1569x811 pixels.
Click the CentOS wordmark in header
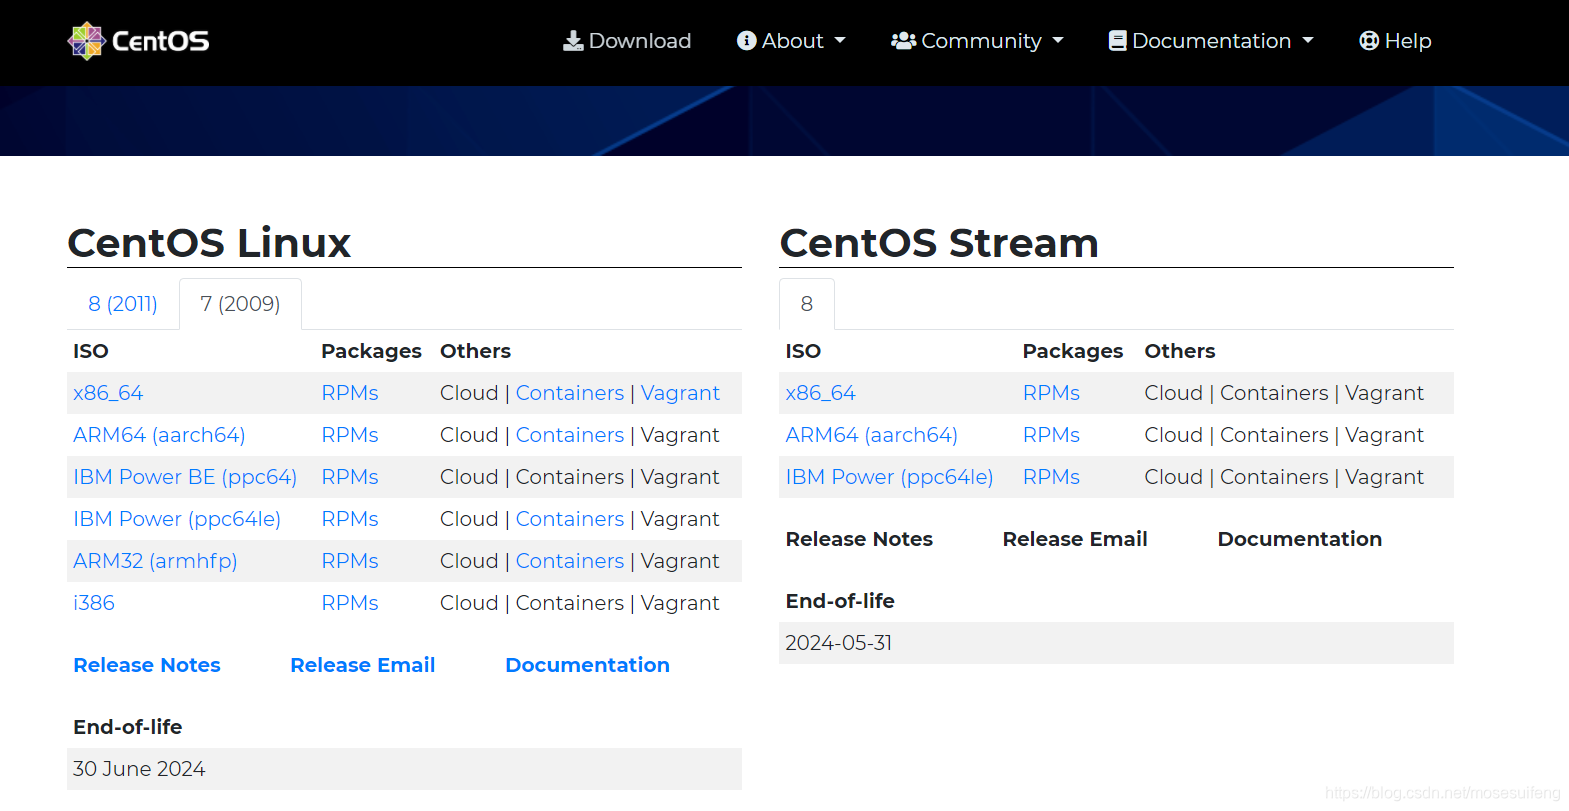(161, 41)
